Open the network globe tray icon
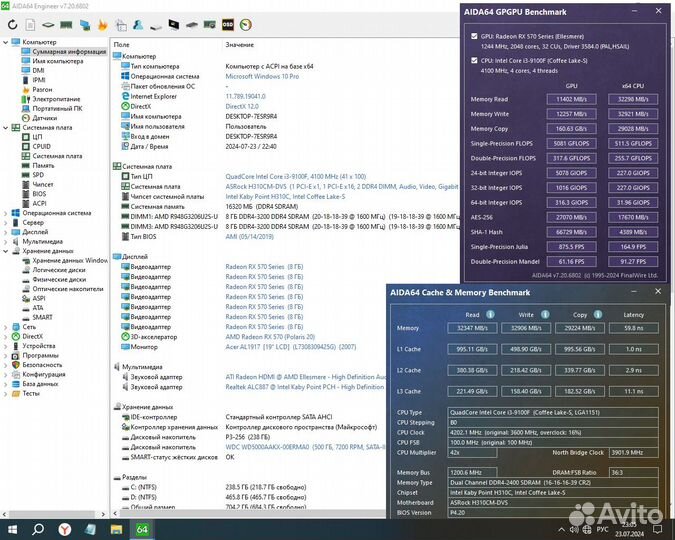Viewport: 675px width, 540px height. [x=587, y=530]
